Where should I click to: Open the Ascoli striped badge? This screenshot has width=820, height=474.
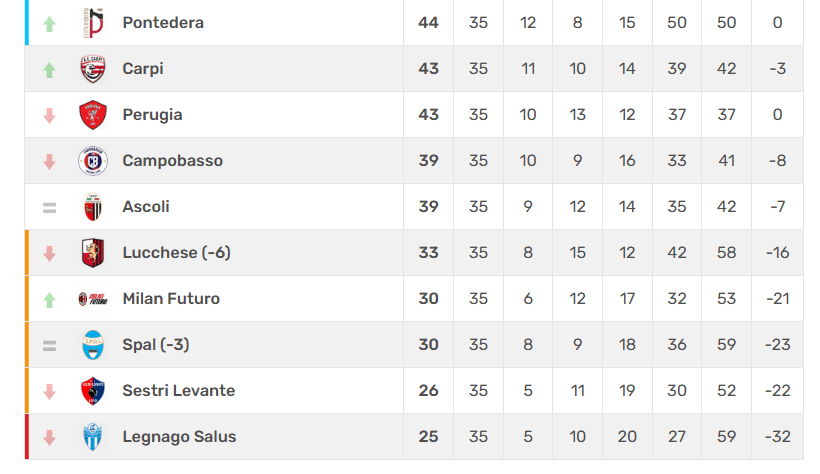(93, 207)
